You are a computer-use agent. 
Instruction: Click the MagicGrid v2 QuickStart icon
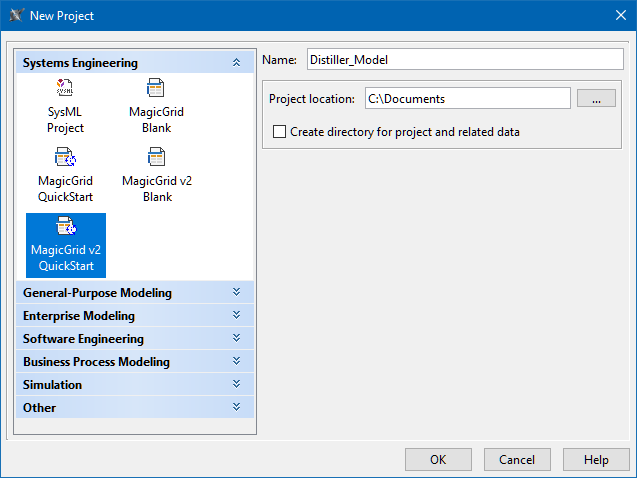click(66, 227)
